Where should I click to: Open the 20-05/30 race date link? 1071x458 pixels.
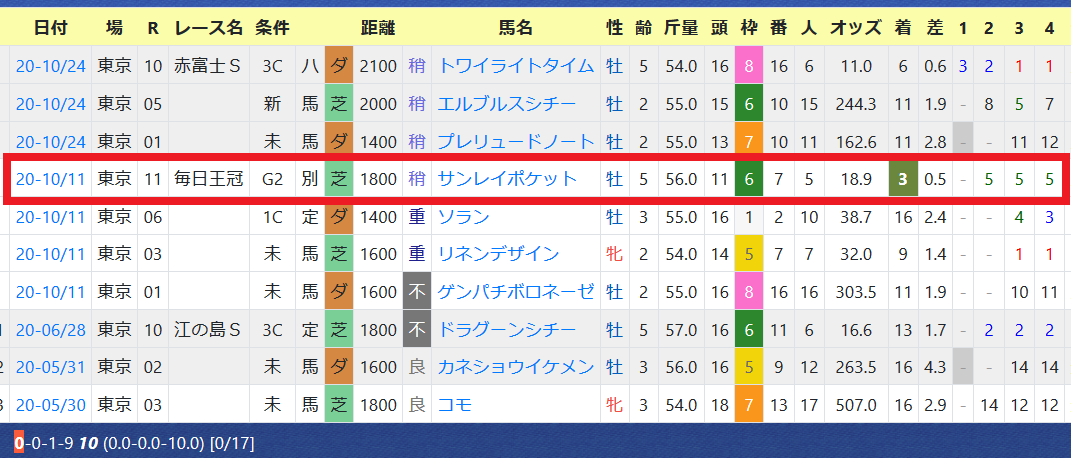click(51, 405)
